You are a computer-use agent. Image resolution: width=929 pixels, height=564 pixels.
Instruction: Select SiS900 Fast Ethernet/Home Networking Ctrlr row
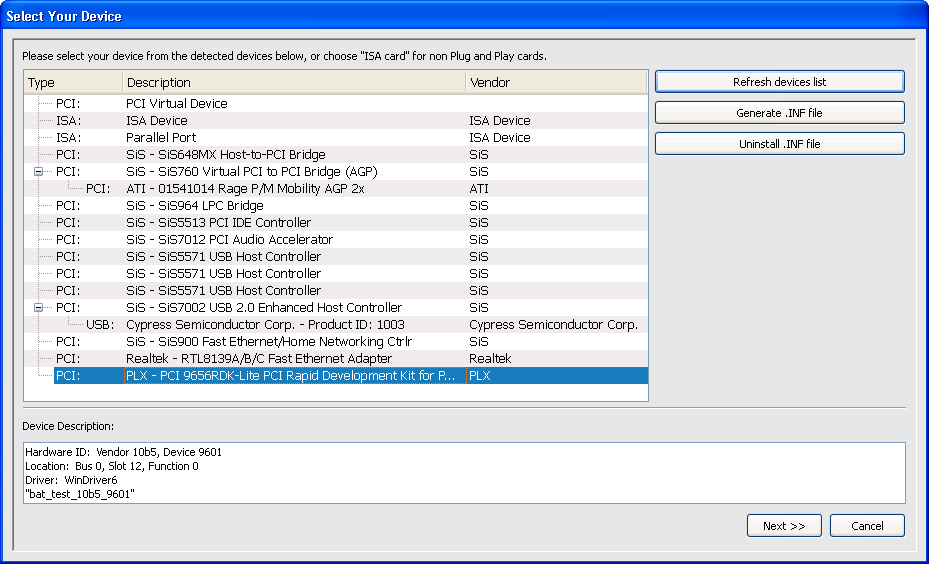point(336,342)
